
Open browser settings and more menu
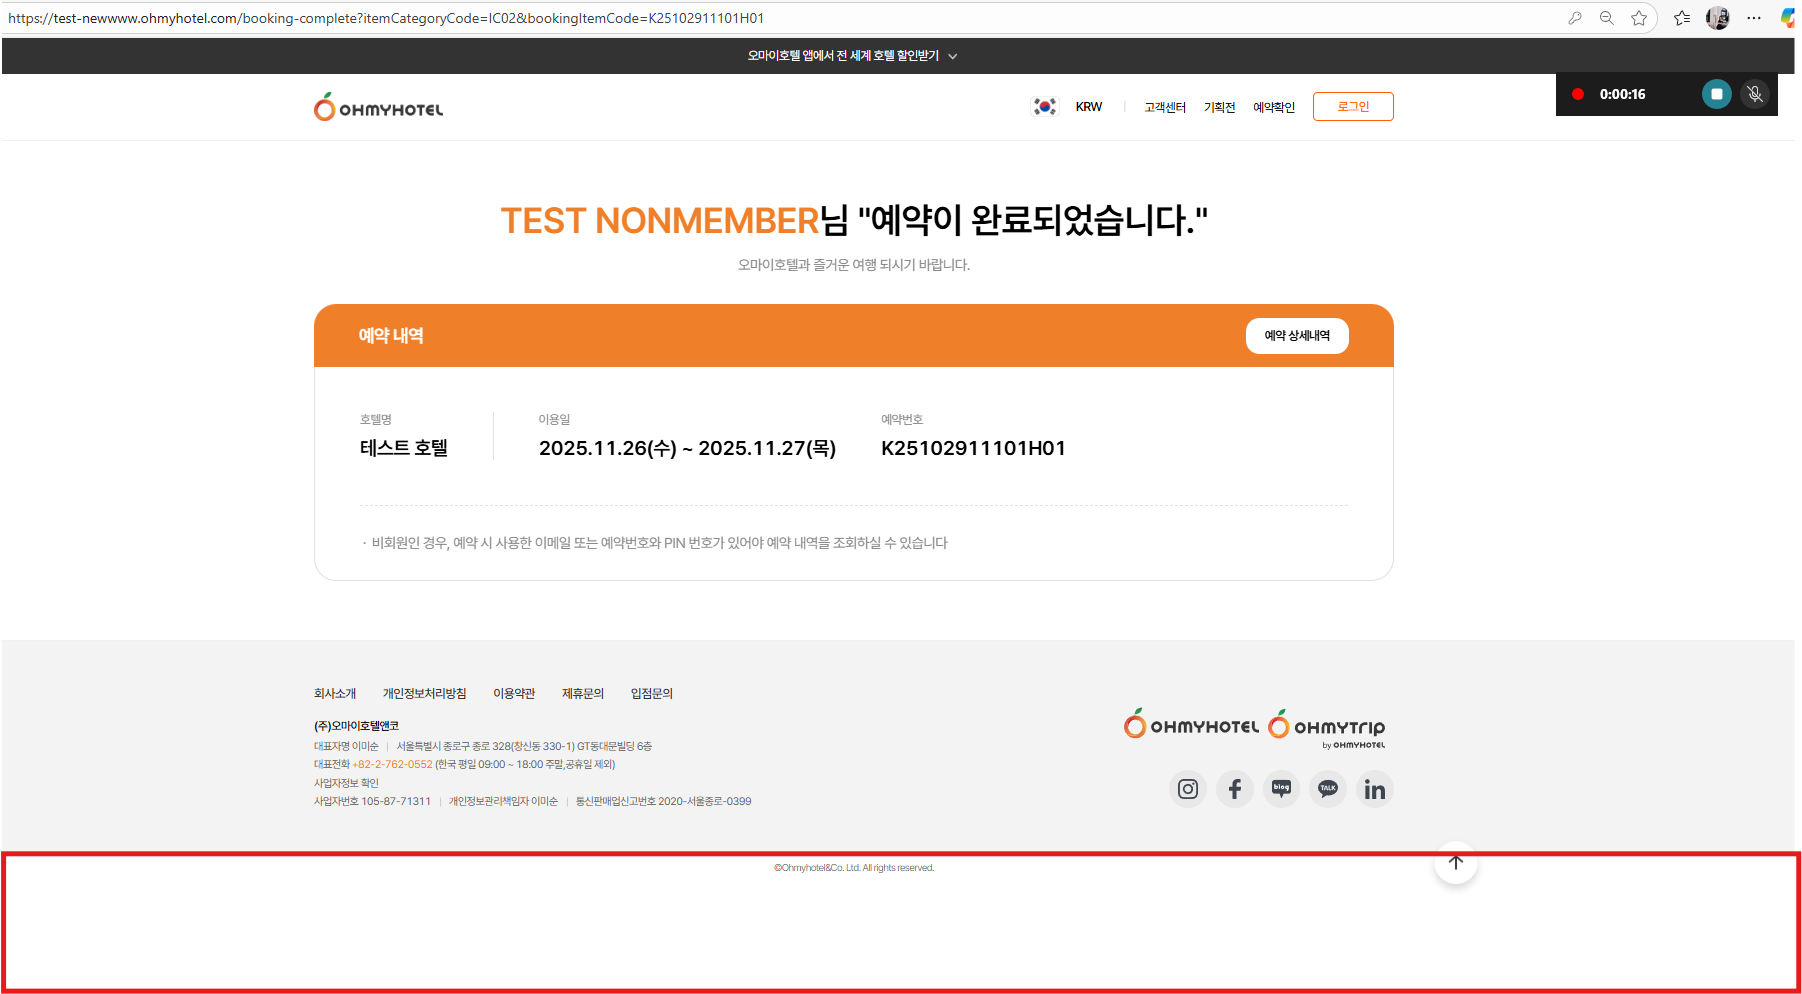(1754, 18)
